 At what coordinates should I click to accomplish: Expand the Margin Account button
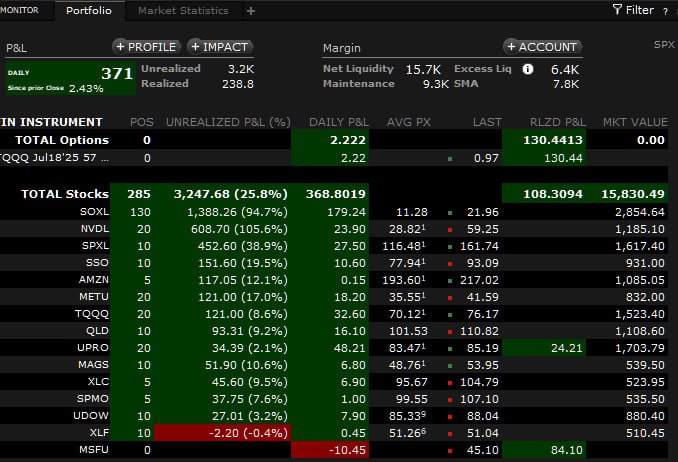tap(542, 47)
